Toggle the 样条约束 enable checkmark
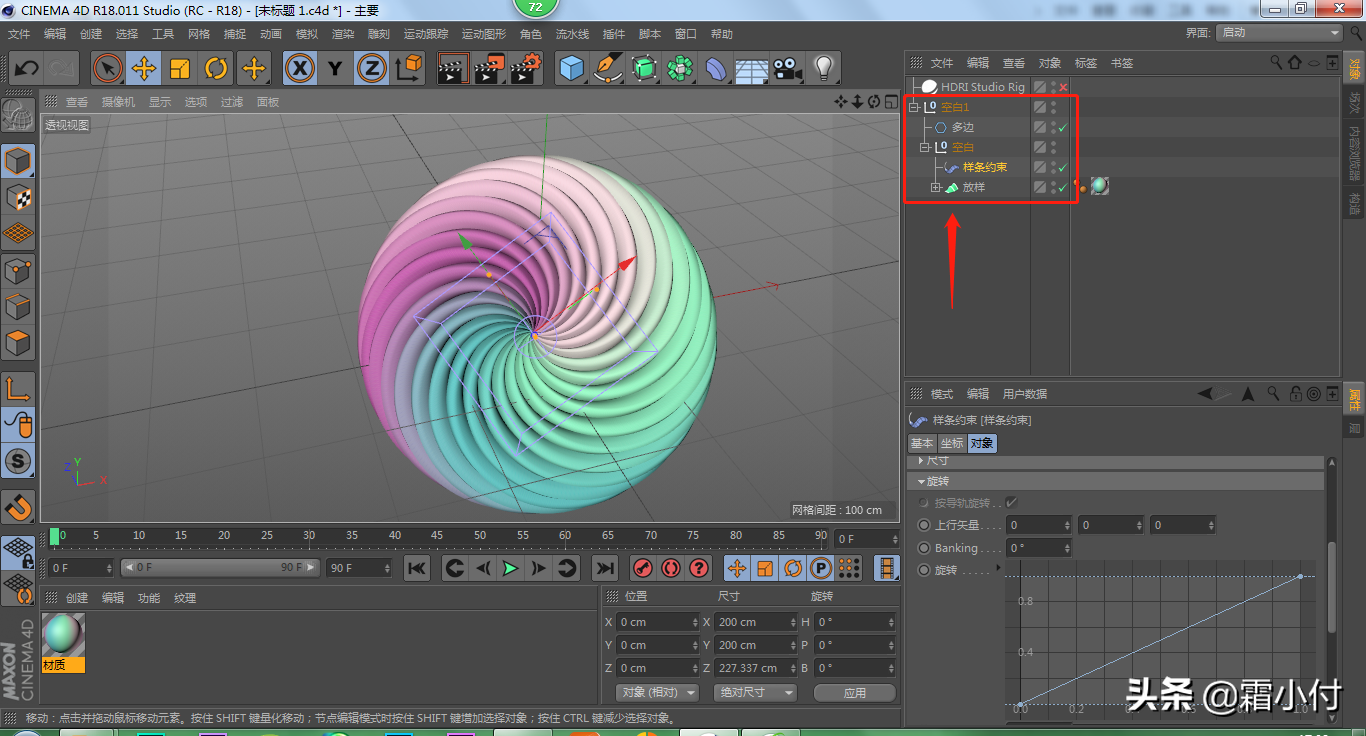Screen dimensions: 1366x736 [x=1063, y=168]
